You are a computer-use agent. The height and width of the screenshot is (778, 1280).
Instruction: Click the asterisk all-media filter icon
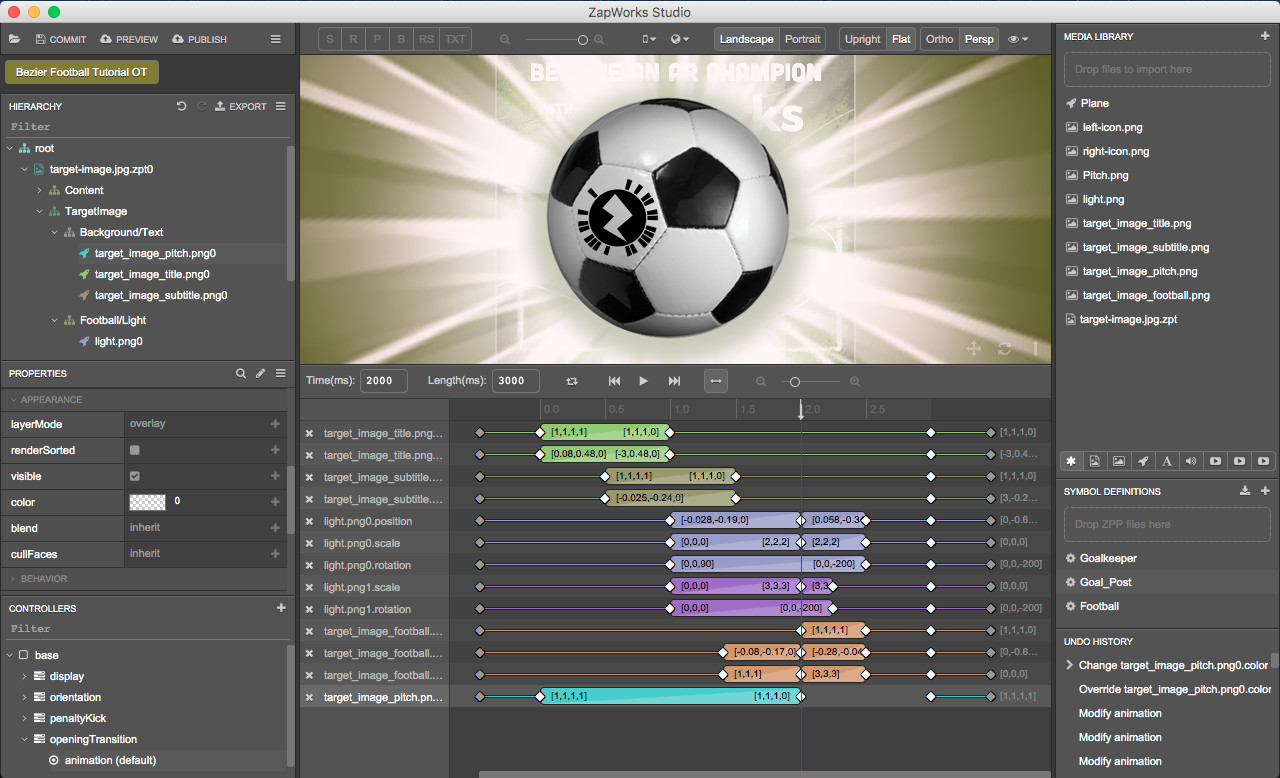1070,461
